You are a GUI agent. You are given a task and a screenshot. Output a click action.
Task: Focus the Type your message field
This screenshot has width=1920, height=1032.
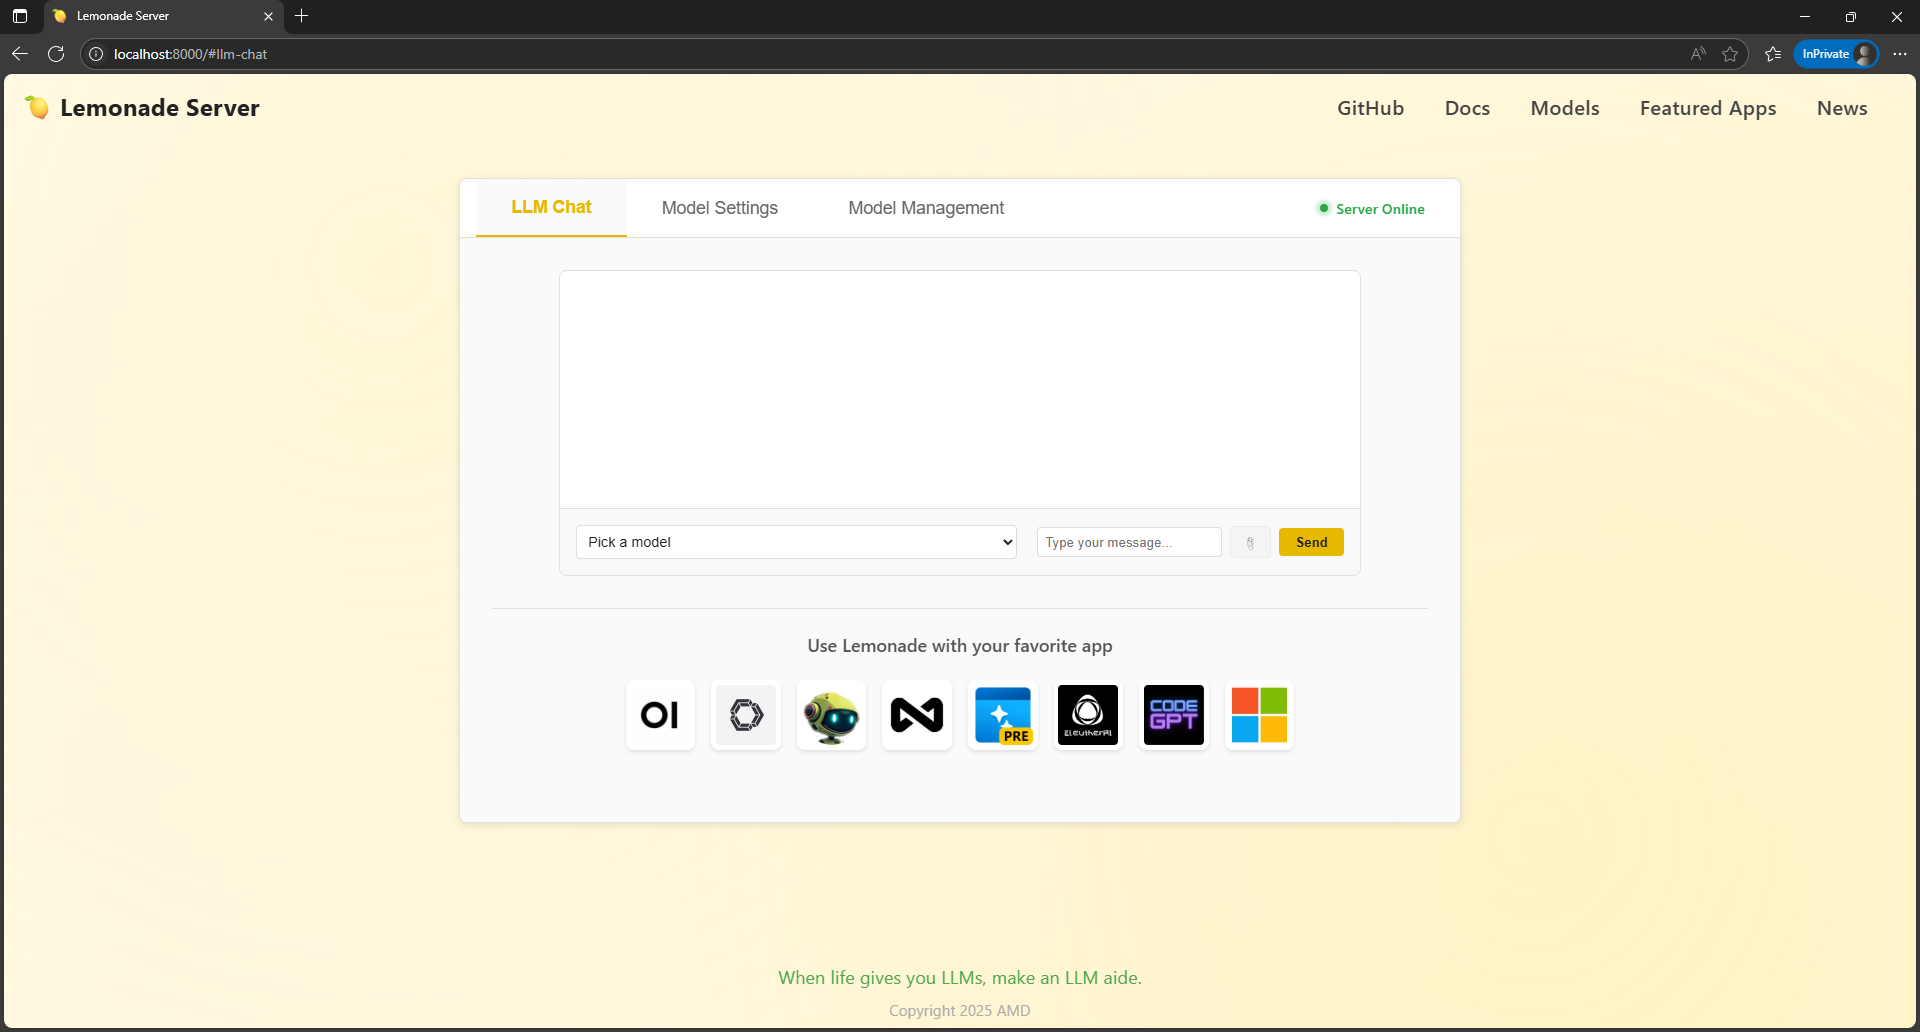(x=1129, y=542)
